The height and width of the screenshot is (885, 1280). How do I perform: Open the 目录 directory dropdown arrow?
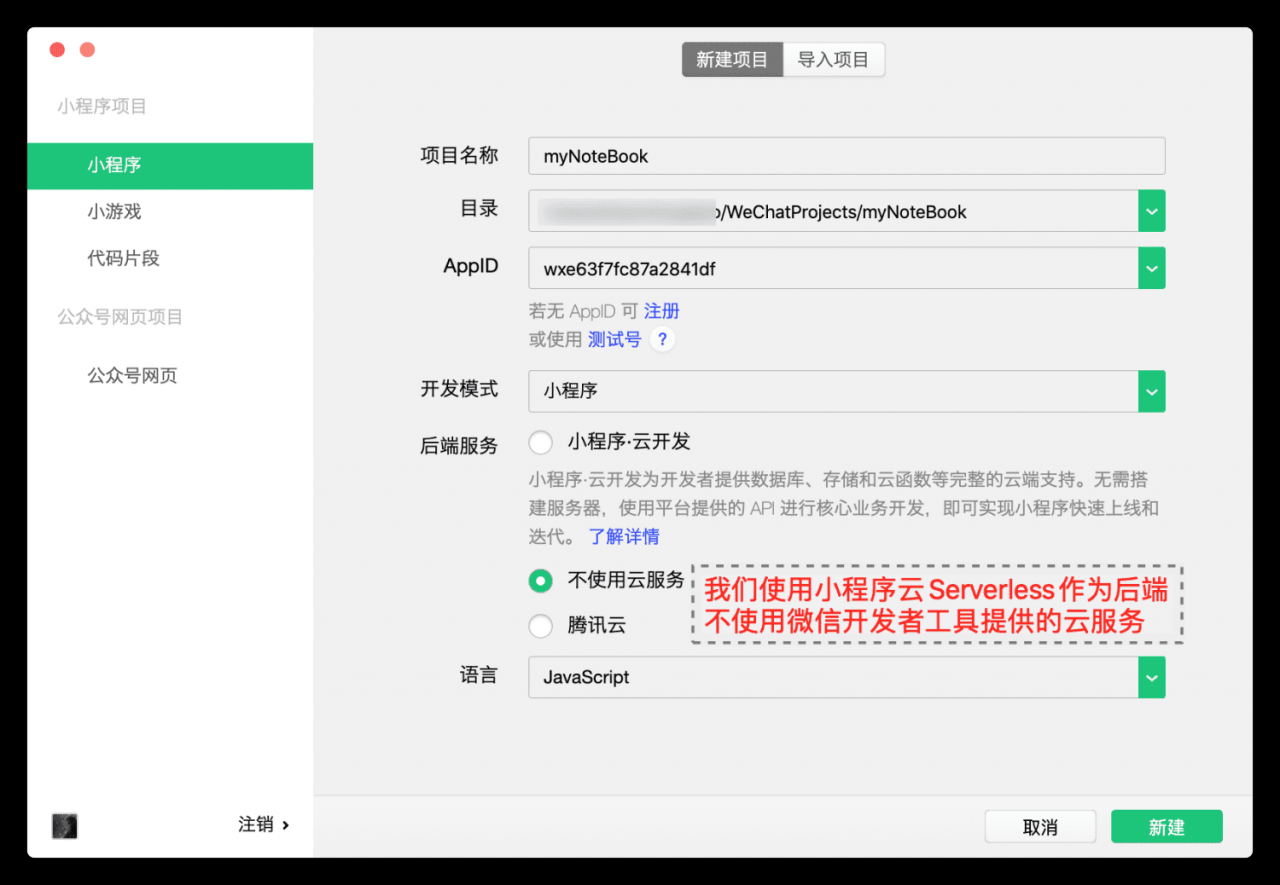coord(1151,211)
